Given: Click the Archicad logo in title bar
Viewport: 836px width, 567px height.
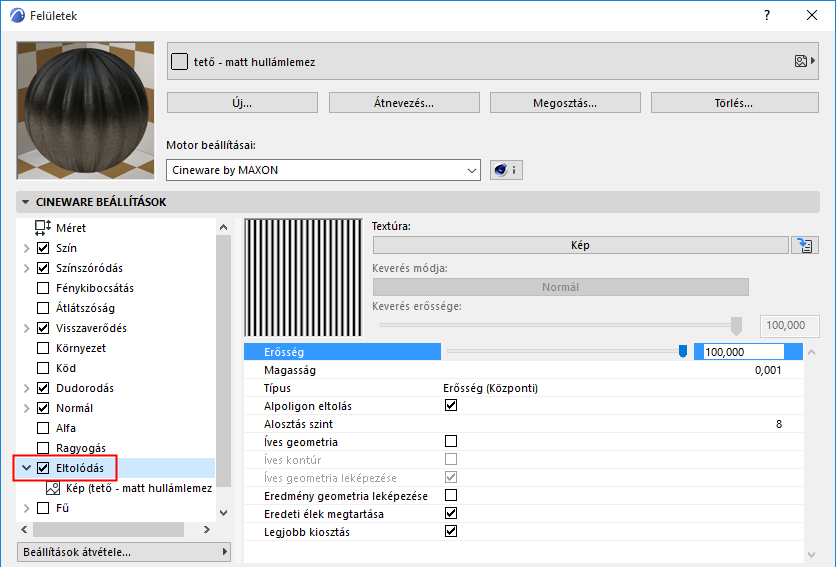Looking at the screenshot, I should point(17,15).
